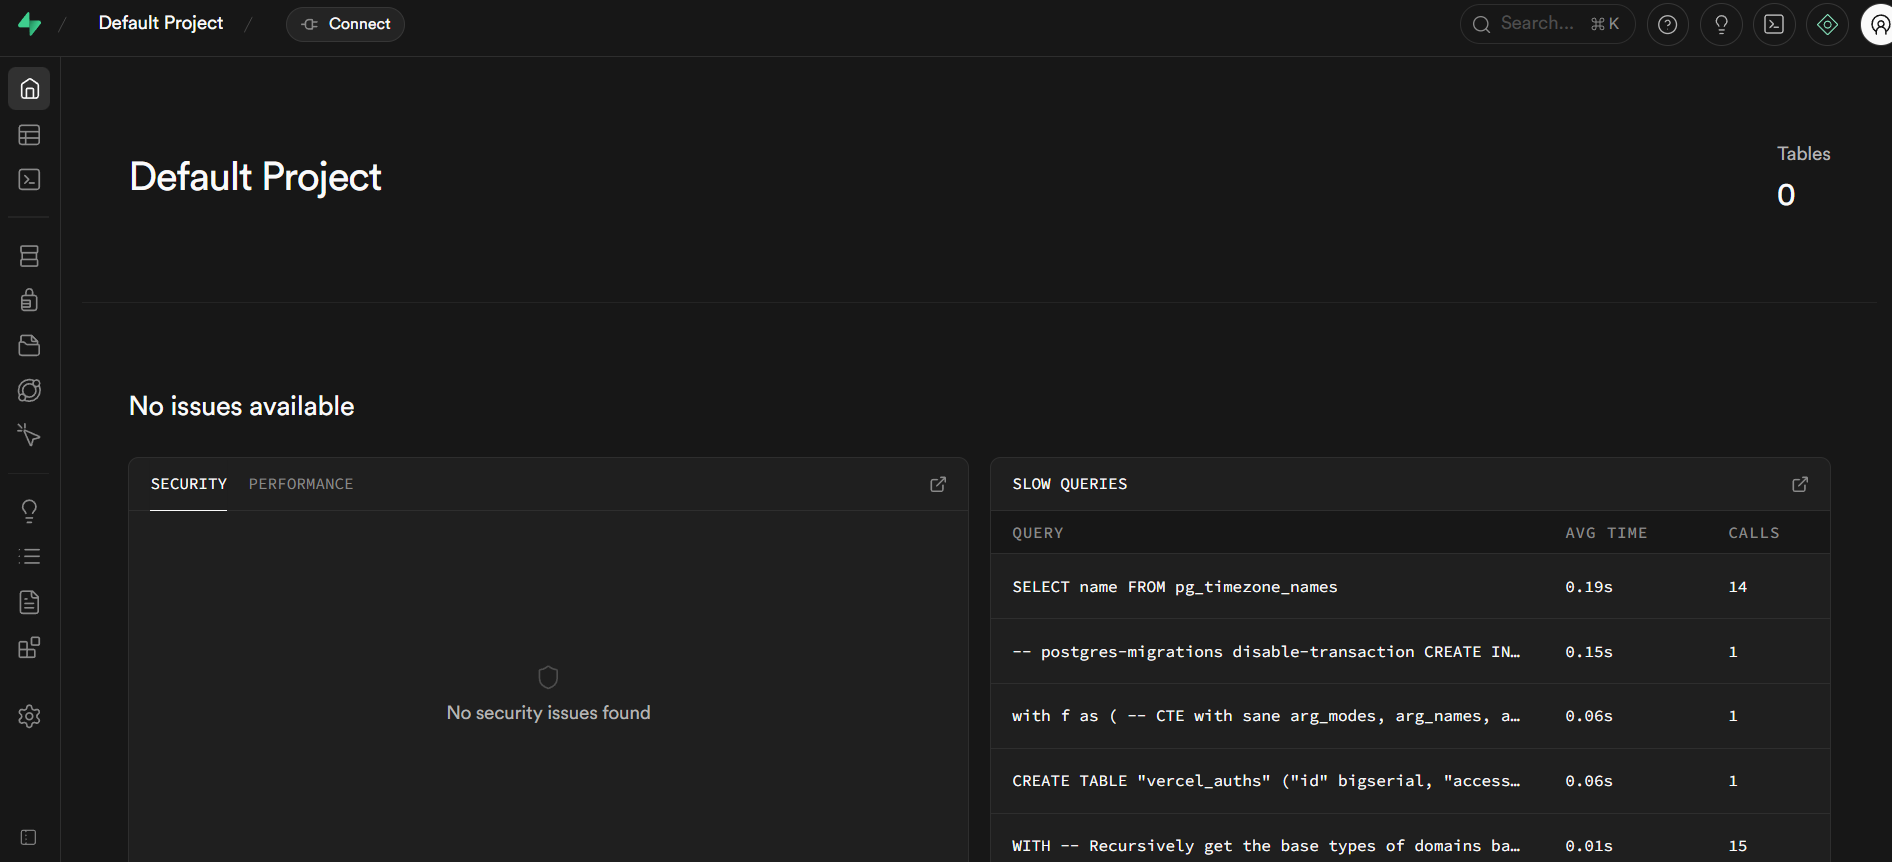This screenshot has height=862, width=1892.
Task: Click the QUERY column header
Action: coord(1038,533)
